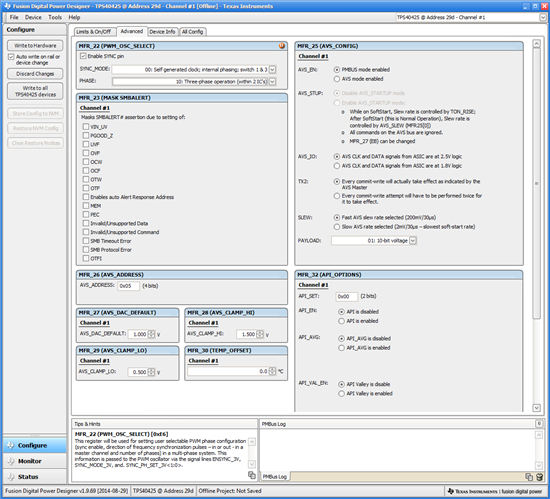
Task: Click Store Config to NVM button
Action: click(35, 113)
